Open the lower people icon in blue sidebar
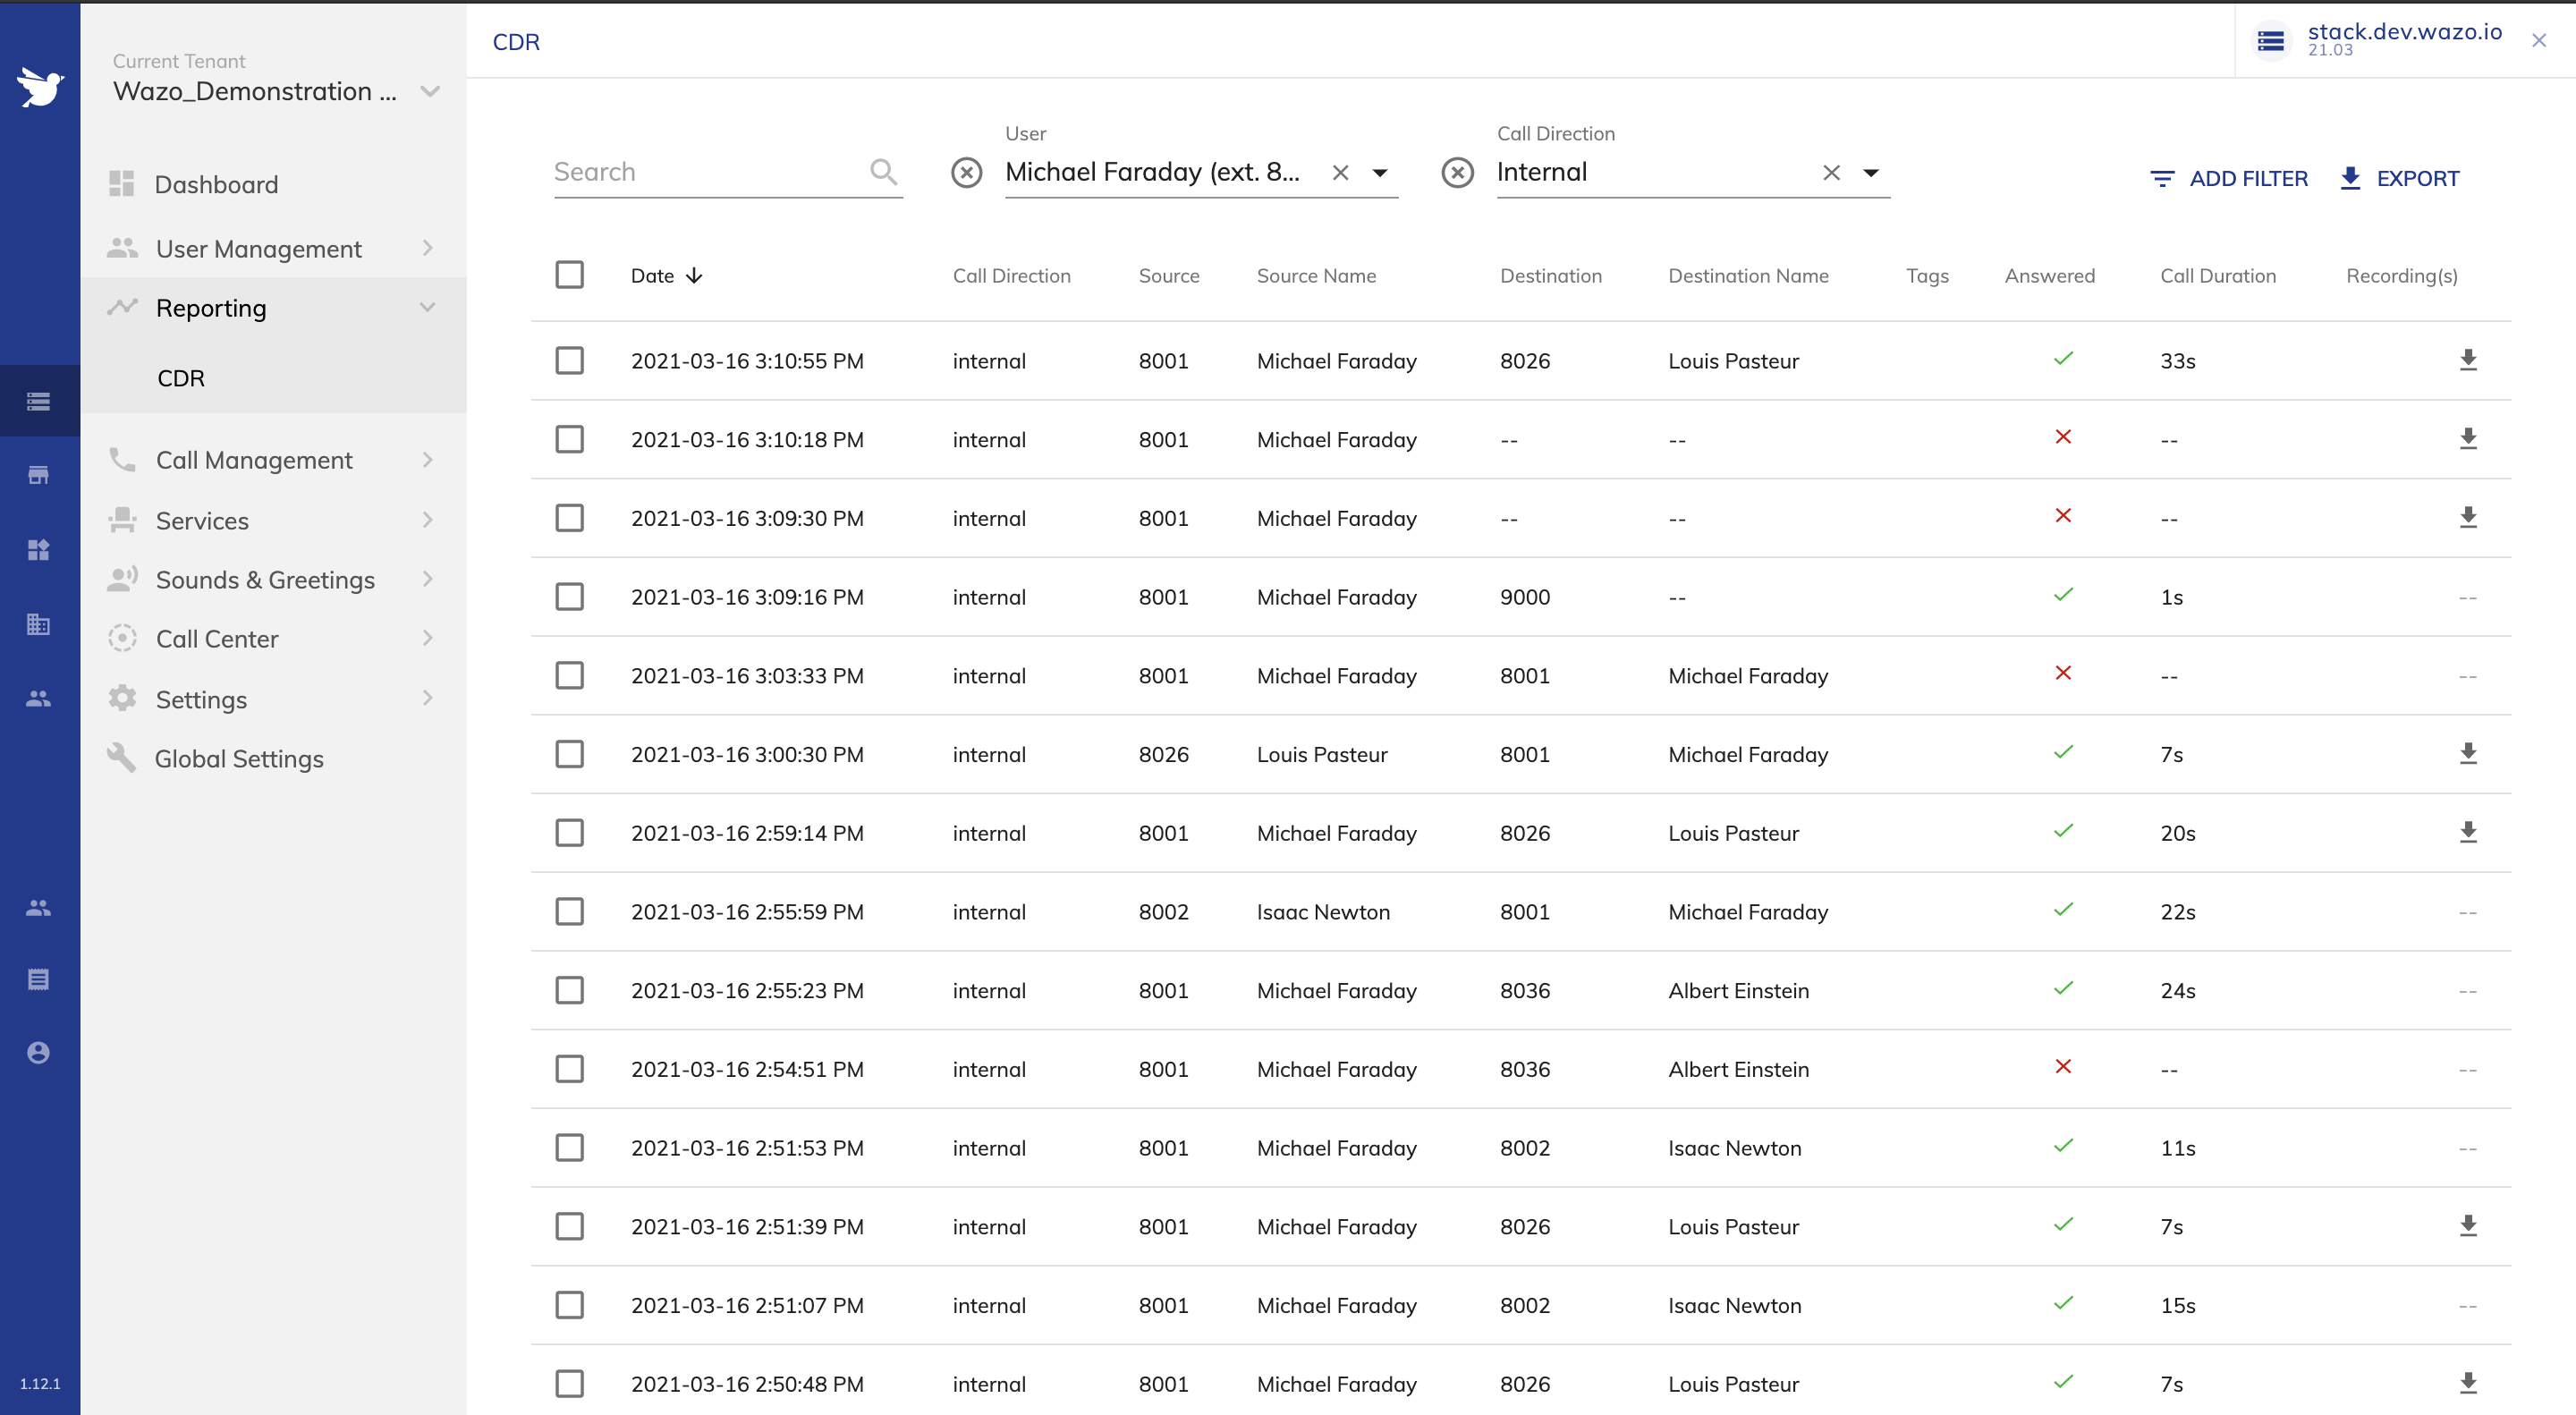This screenshot has height=1415, width=2576. coord(39,908)
